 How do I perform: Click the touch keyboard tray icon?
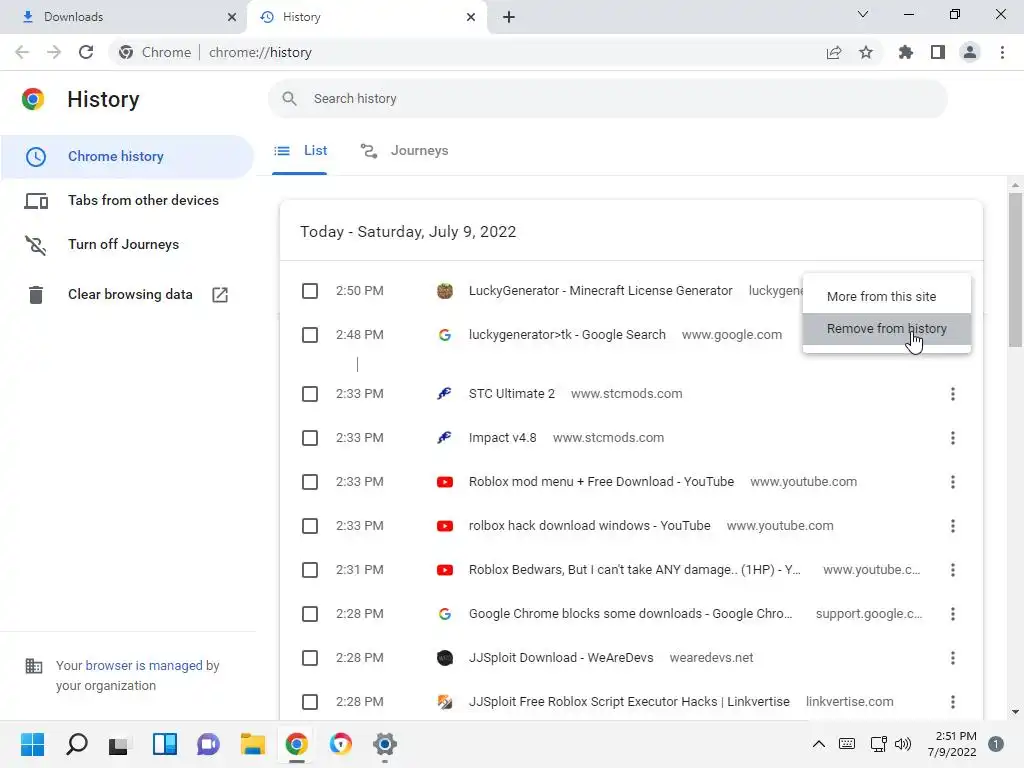pyautogui.click(x=846, y=744)
